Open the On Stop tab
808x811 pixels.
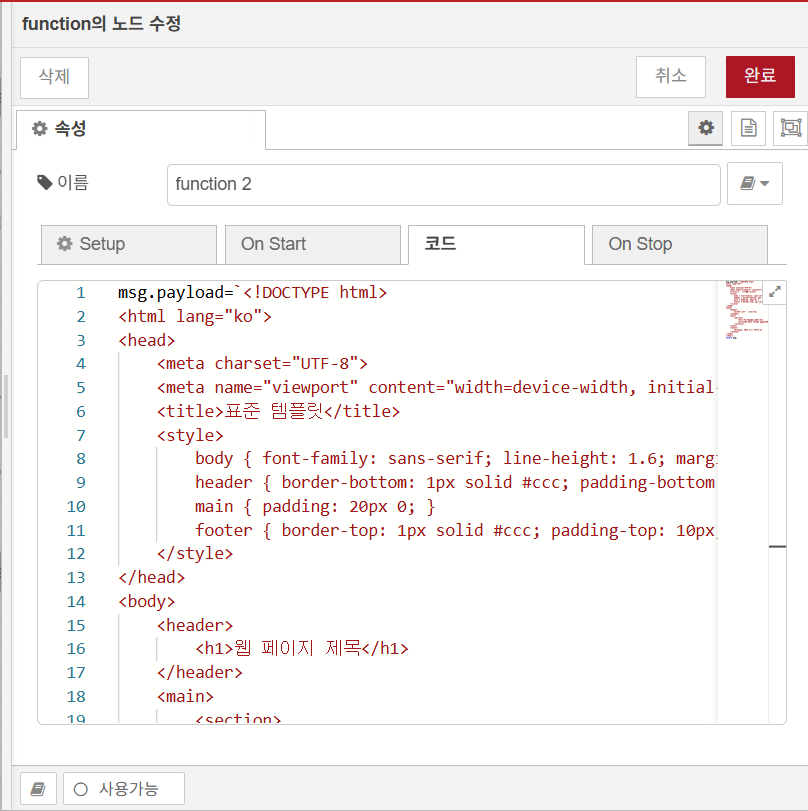(679, 244)
